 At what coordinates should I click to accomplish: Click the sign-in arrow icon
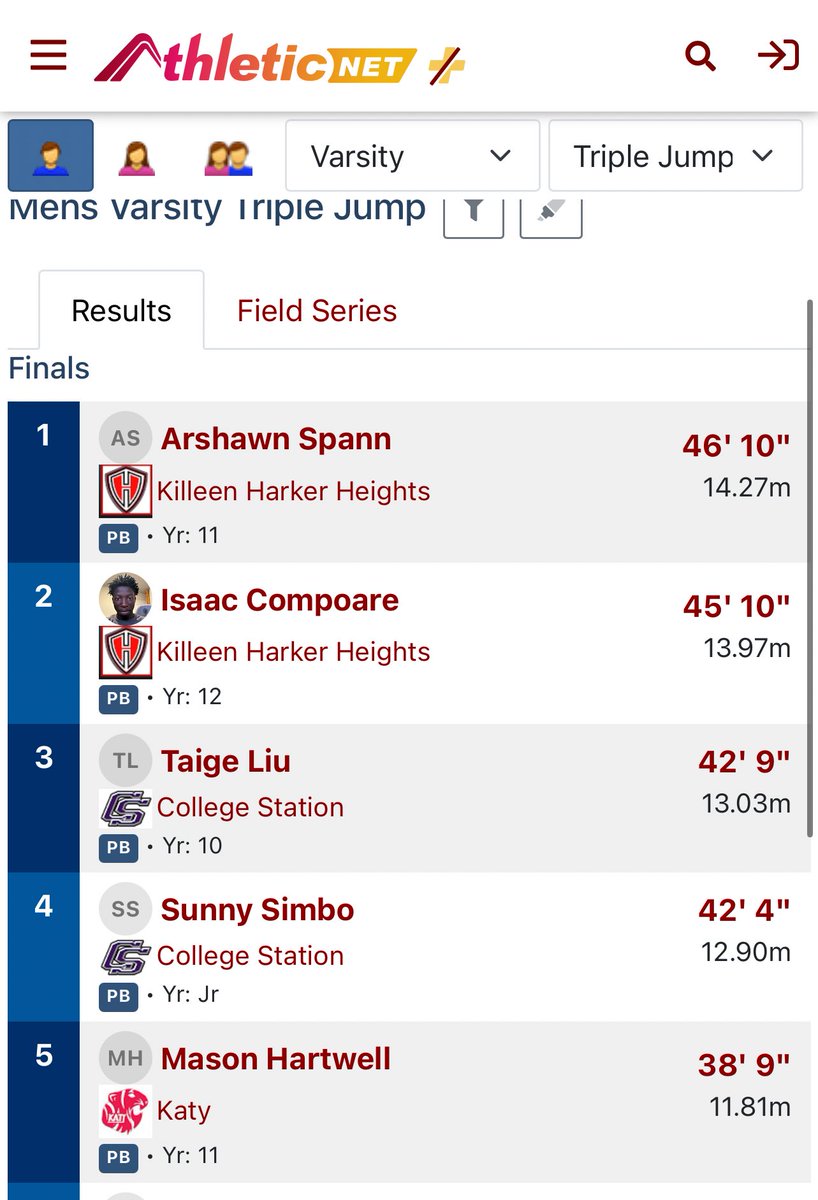pyautogui.click(x=778, y=56)
